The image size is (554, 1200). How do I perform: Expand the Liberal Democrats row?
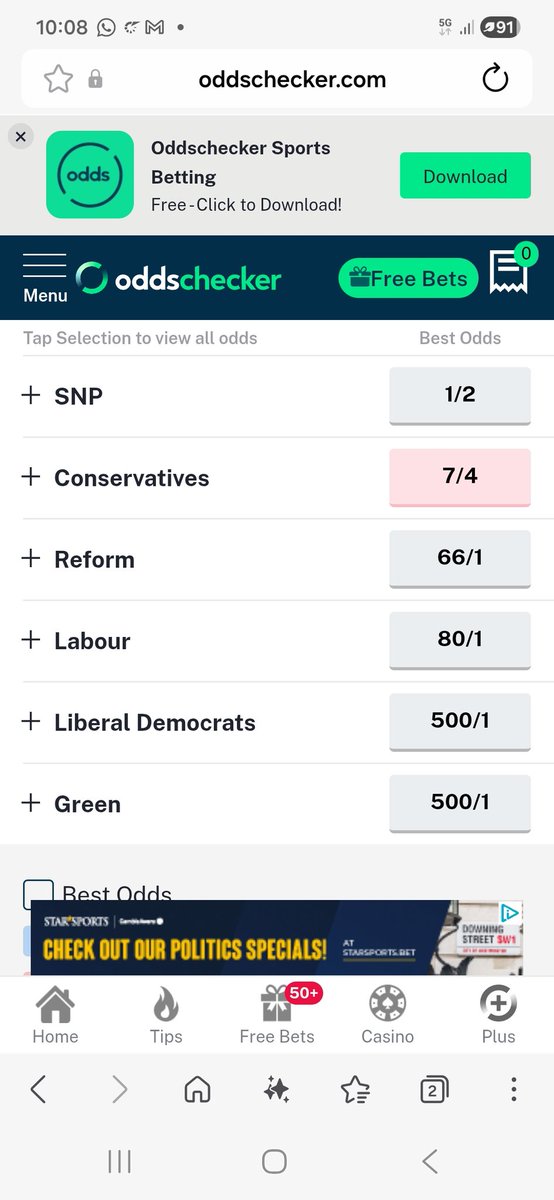coord(277,722)
